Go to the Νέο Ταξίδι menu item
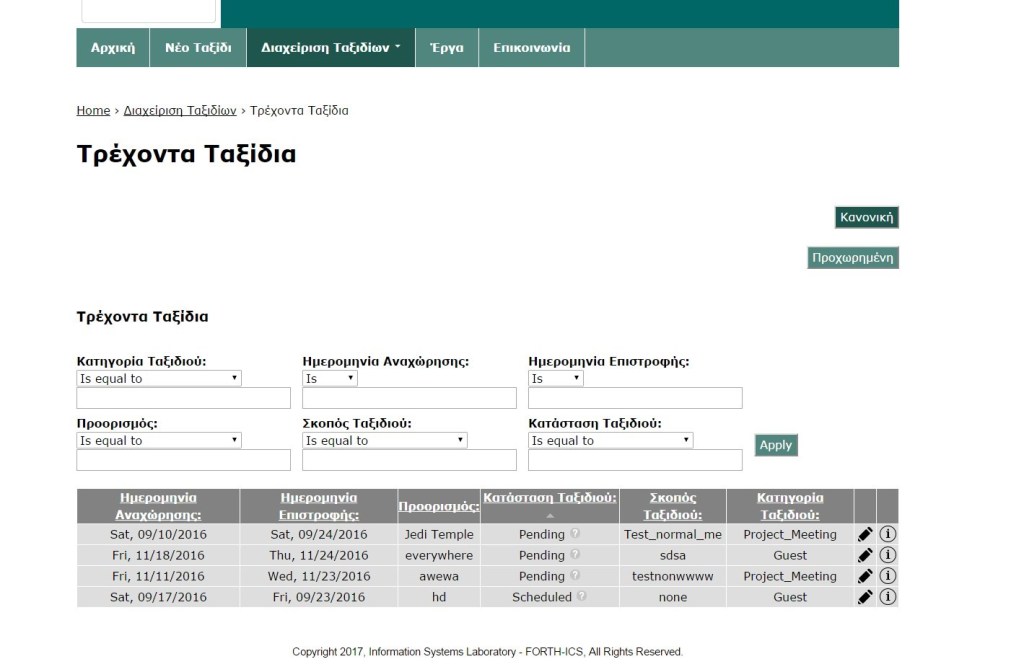 tap(198, 48)
